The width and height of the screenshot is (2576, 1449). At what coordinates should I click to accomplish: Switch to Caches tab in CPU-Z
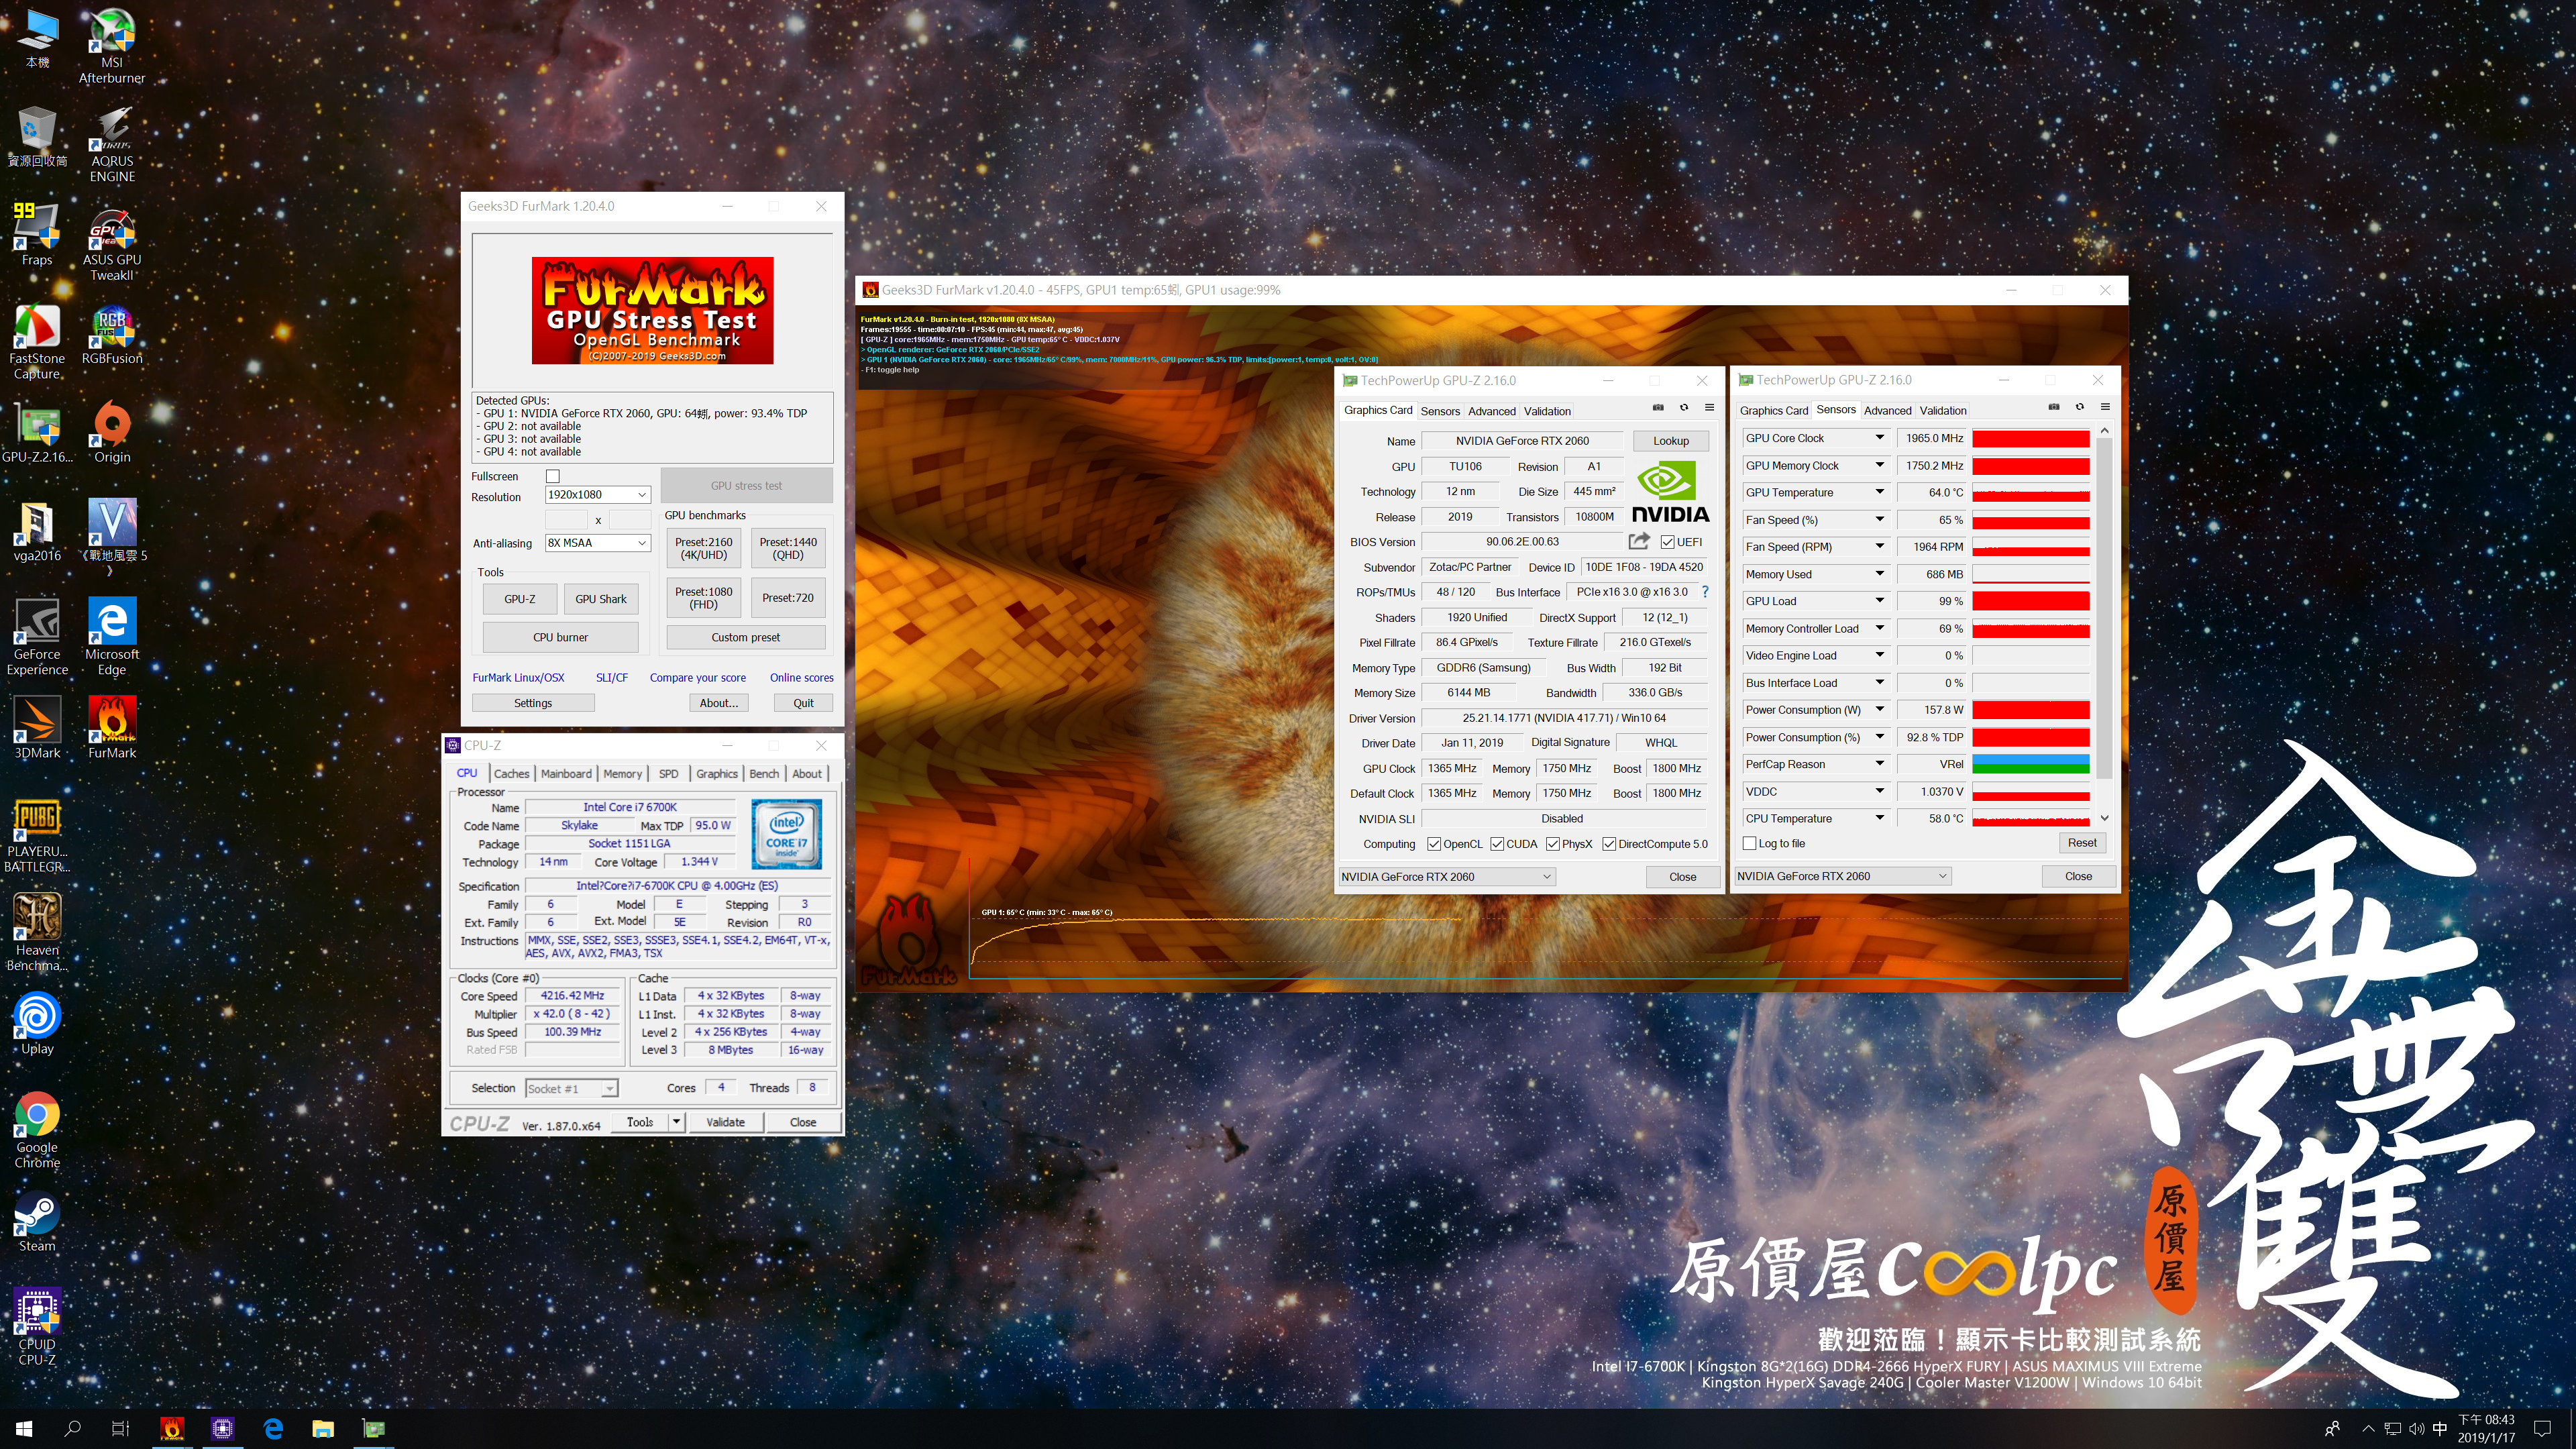pyautogui.click(x=511, y=773)
